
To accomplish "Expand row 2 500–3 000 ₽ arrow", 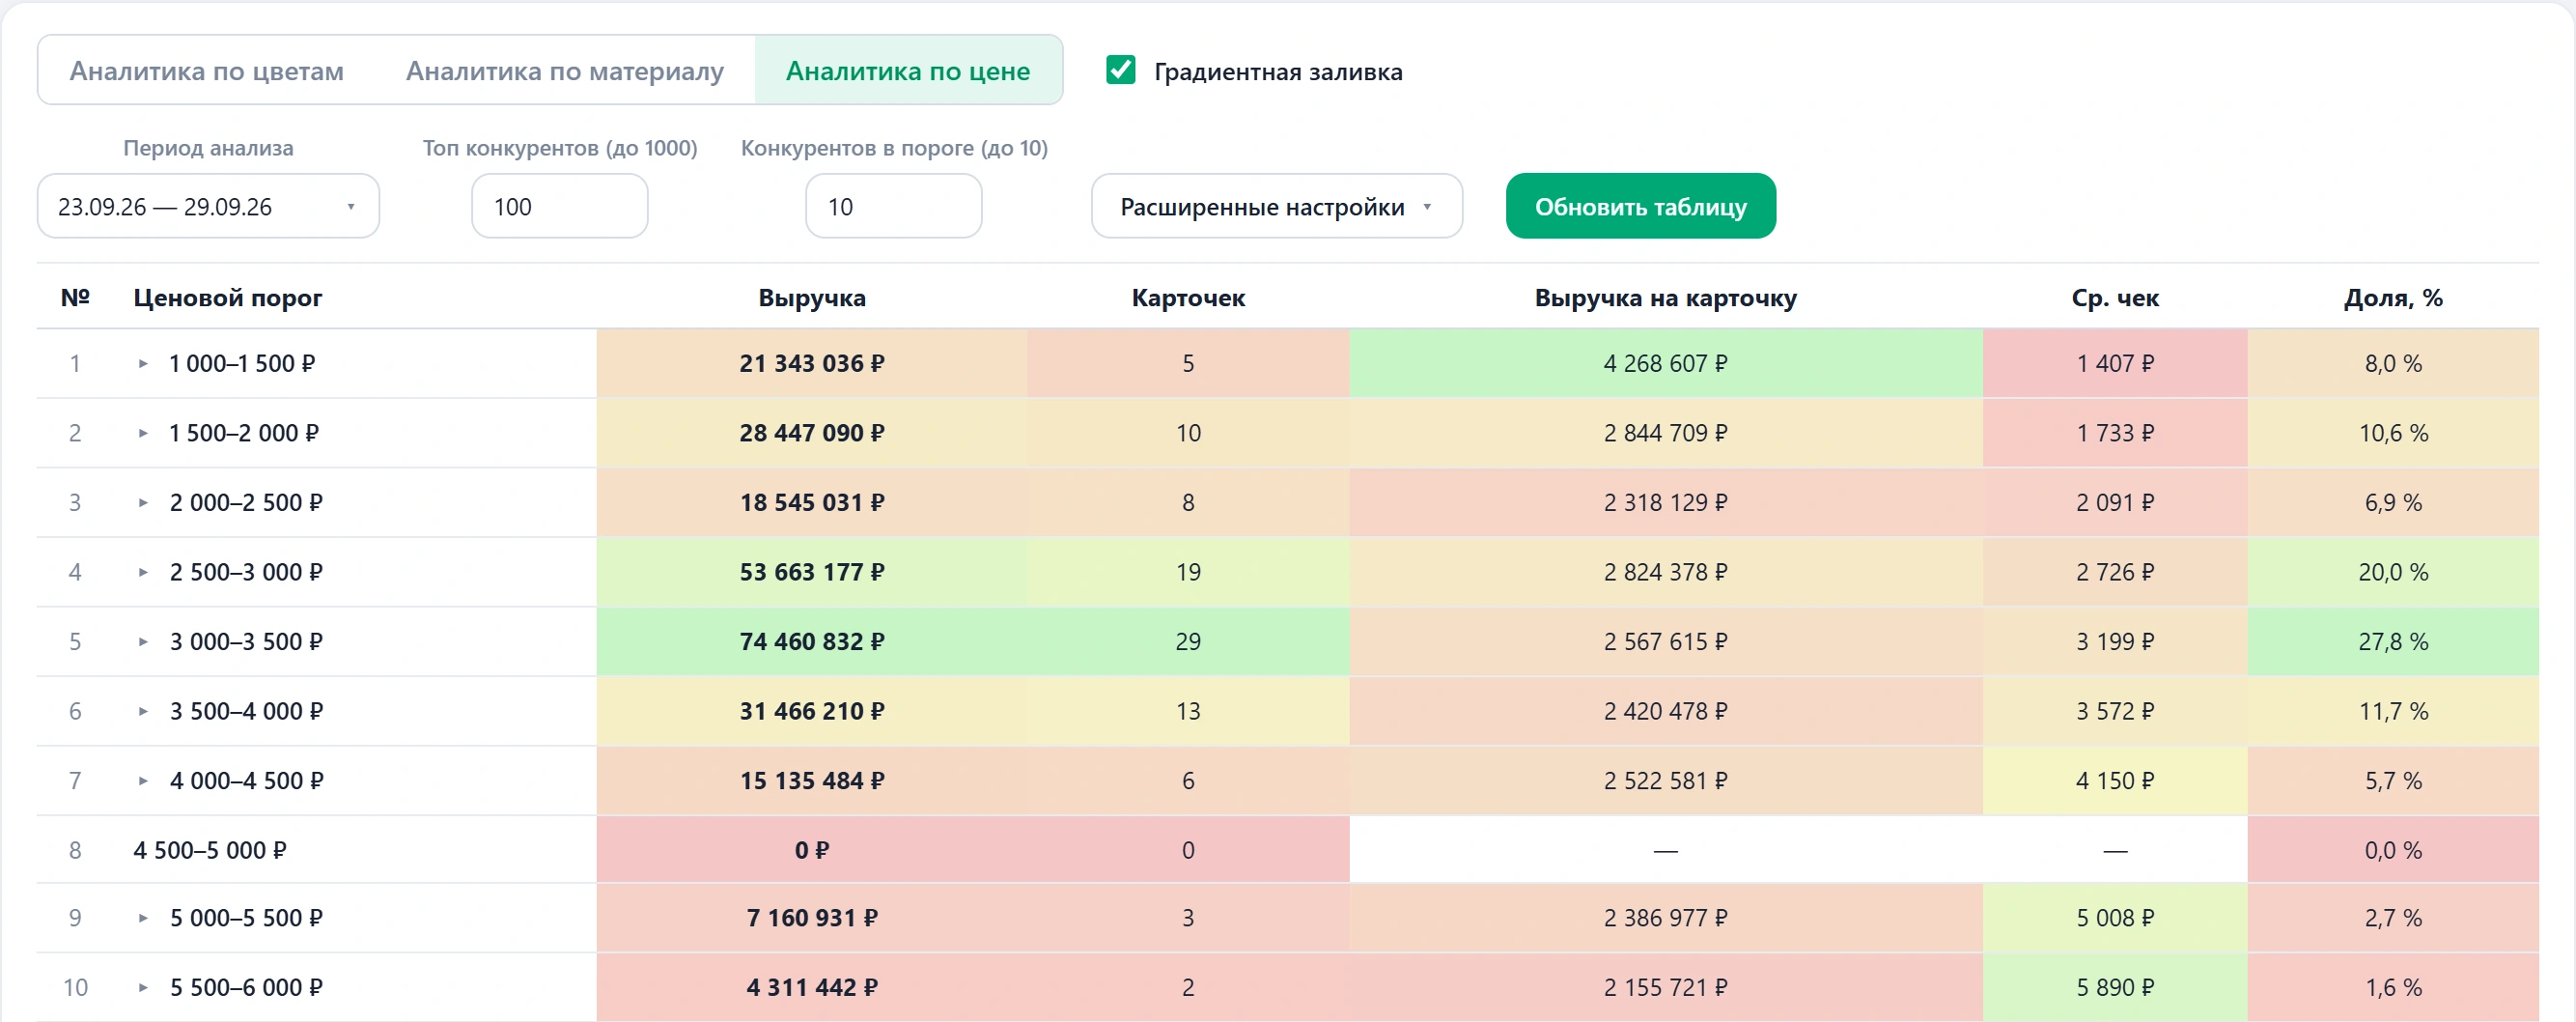I will pyautogui.click(x=143, y=572).
